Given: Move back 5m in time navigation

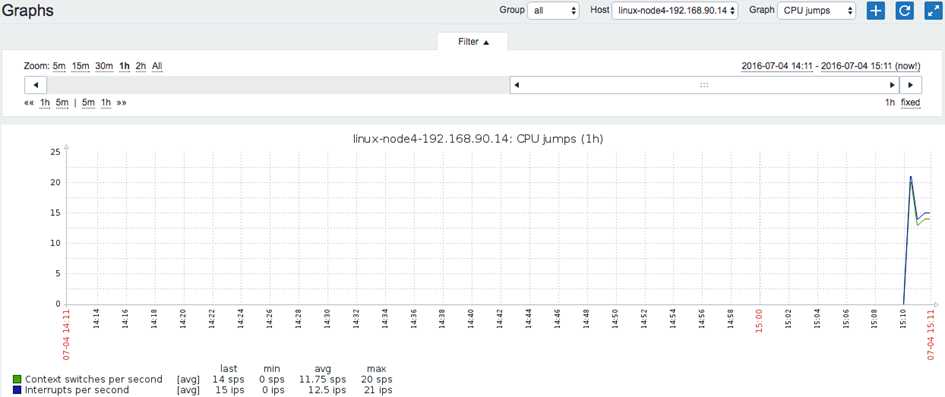Looking at the screenshot, I should pyautogui.click(x=62, y=102).
